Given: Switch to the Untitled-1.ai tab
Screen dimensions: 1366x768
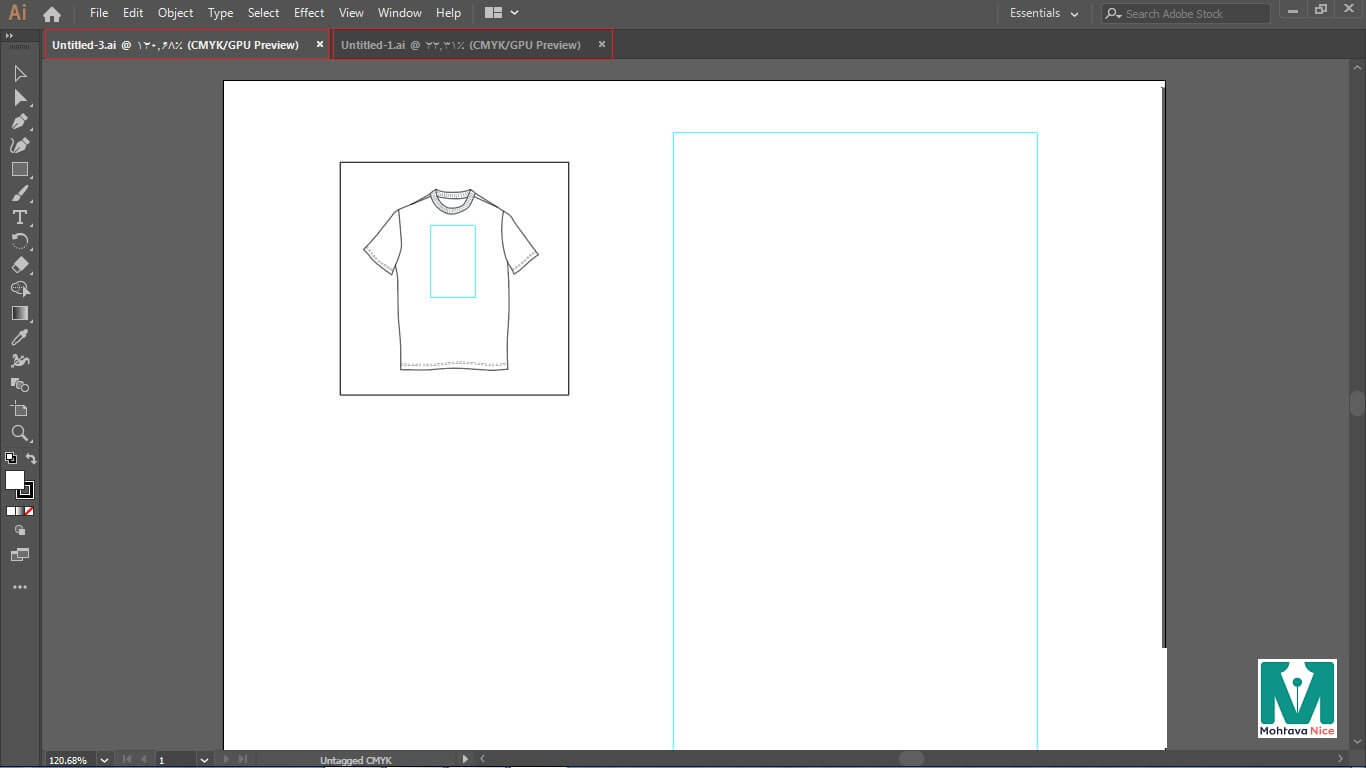Looking at the screenshot, I should [460, 45].
